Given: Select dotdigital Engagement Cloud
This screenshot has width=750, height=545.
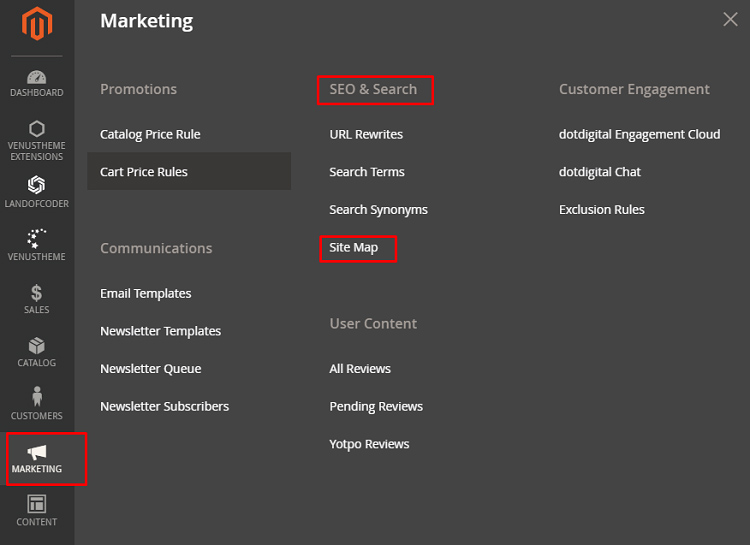Looking at the screenshot, I should [639, 134].
